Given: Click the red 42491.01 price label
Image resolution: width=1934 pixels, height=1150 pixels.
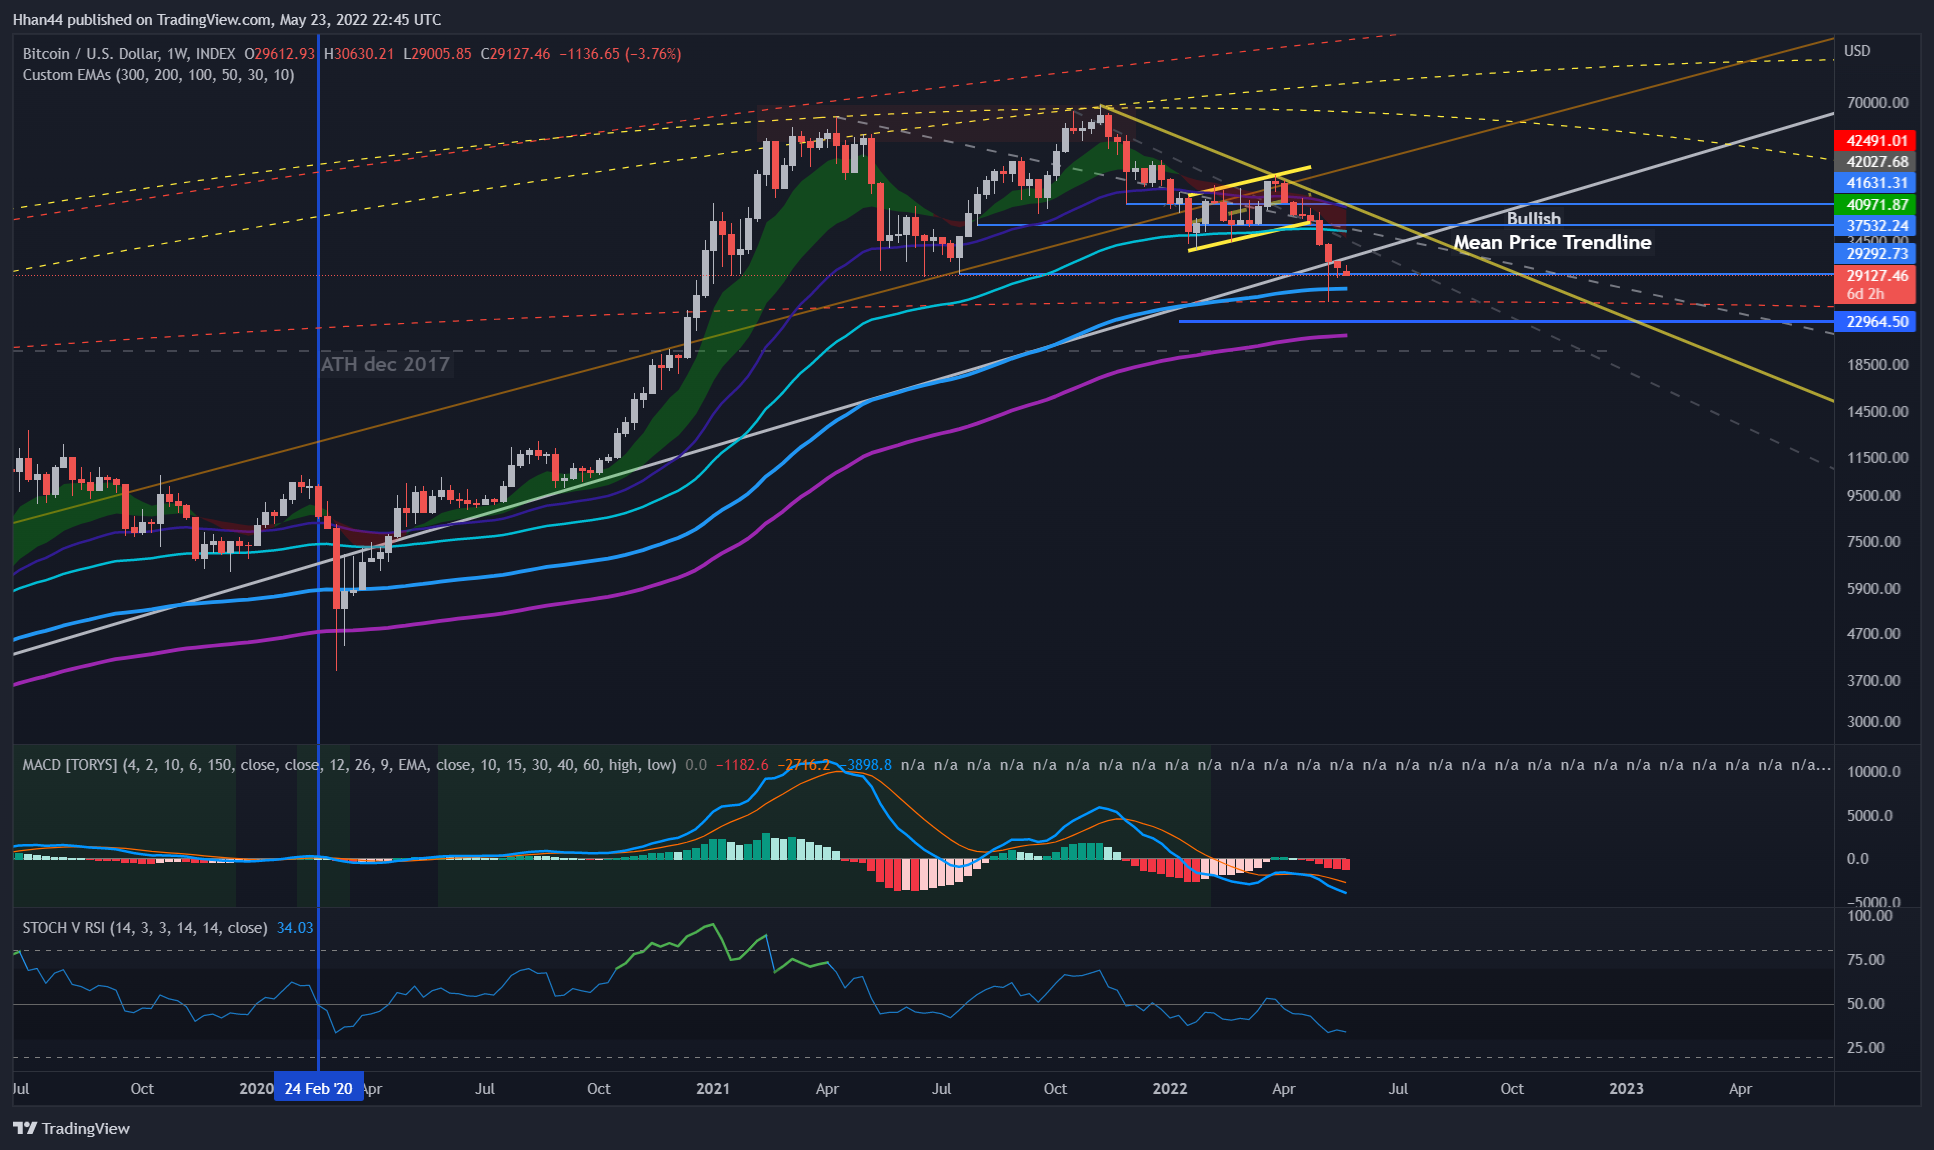Looking at the screenshot, I should 1876,141.
